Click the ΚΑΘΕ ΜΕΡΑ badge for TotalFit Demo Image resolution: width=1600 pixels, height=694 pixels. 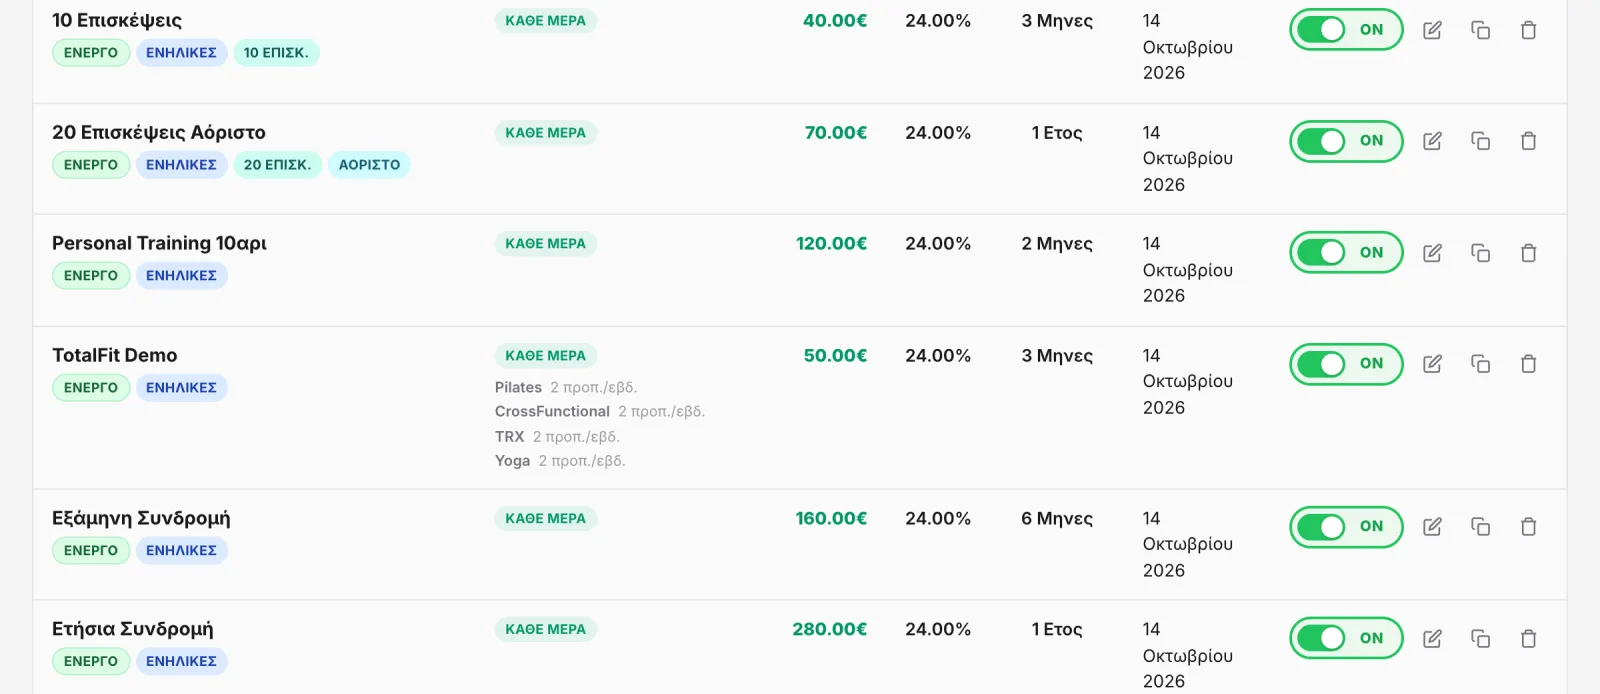[546, 356]
